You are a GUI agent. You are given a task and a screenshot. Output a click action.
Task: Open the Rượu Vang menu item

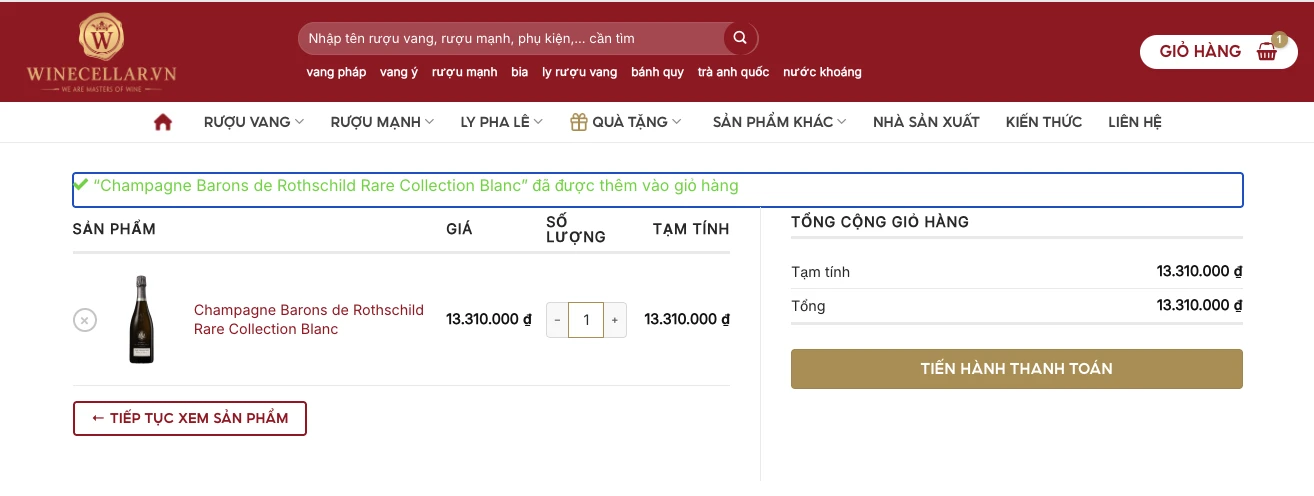click(x=254, y=122)
